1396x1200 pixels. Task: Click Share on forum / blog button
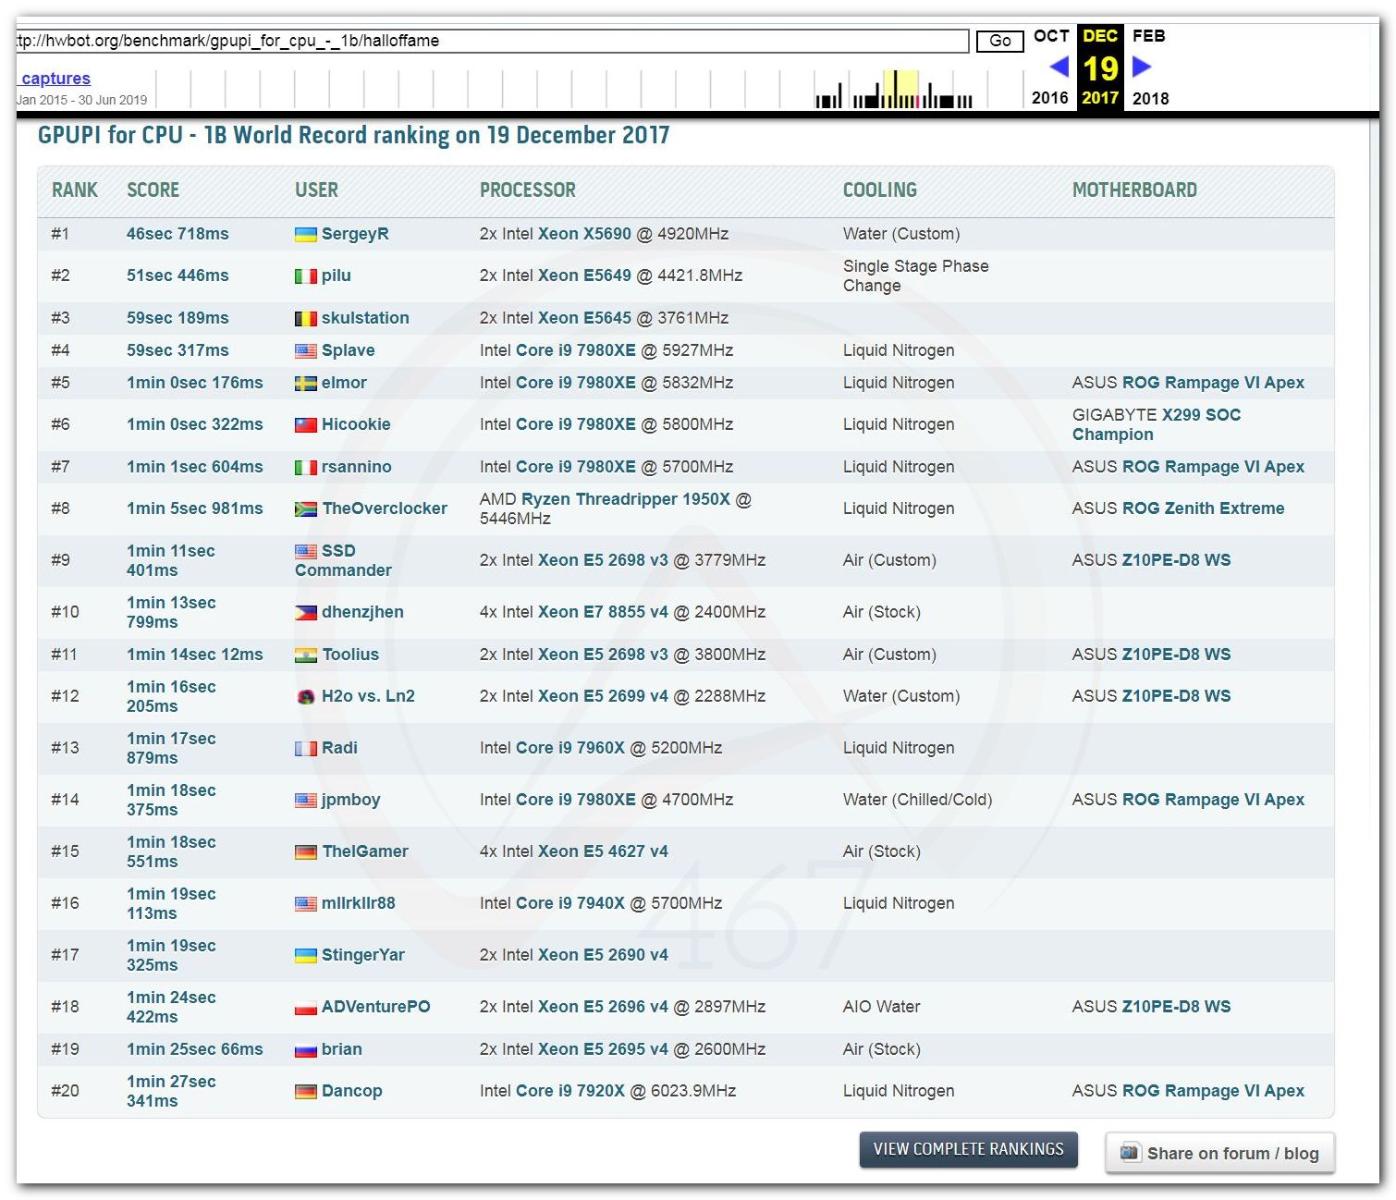click(x=1219, y=1153)
